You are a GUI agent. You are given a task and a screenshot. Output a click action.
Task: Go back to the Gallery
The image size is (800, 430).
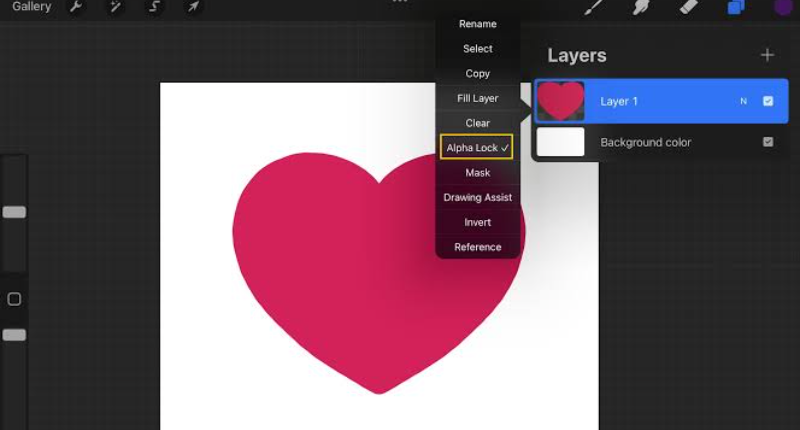pyautogui.click(x=31, y=7)
